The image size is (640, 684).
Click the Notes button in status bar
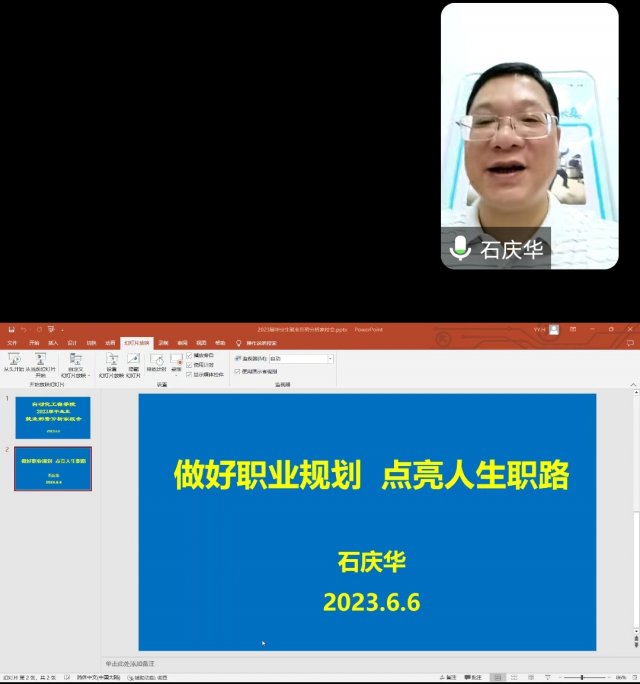point(451,677)
